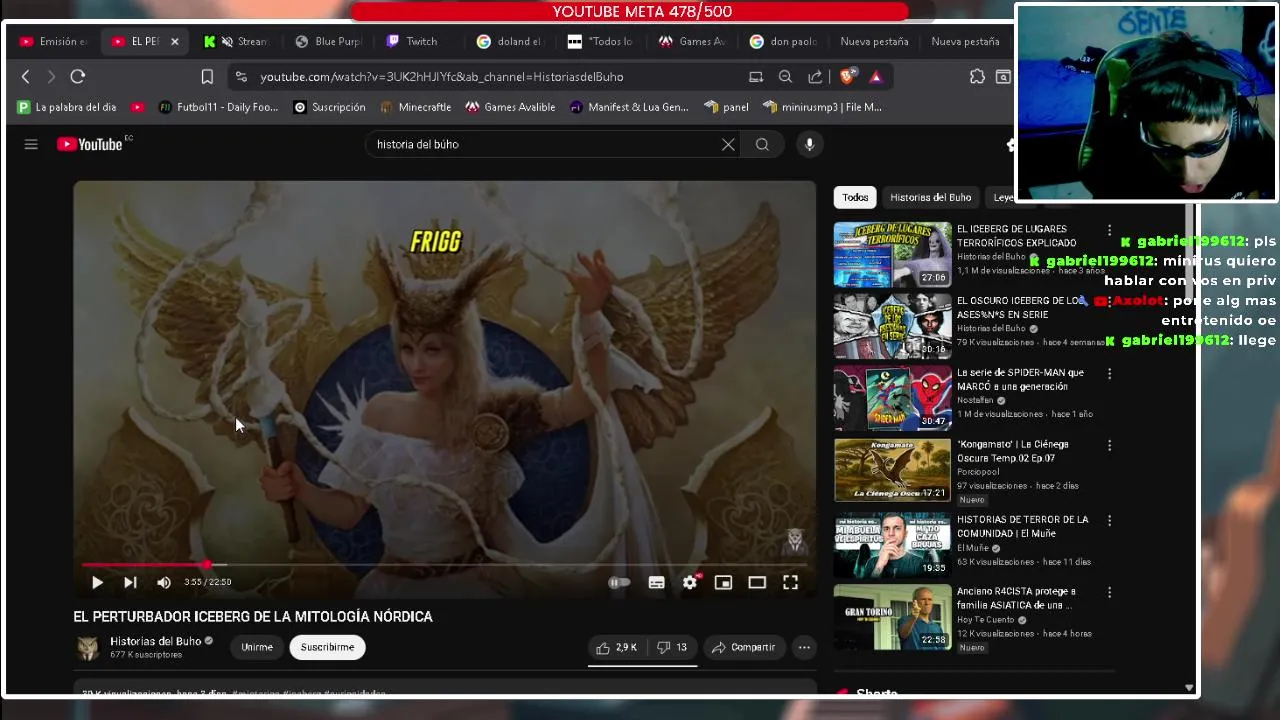Open site information icon in address bar
1280x720 pixels.
pos(240,76)
